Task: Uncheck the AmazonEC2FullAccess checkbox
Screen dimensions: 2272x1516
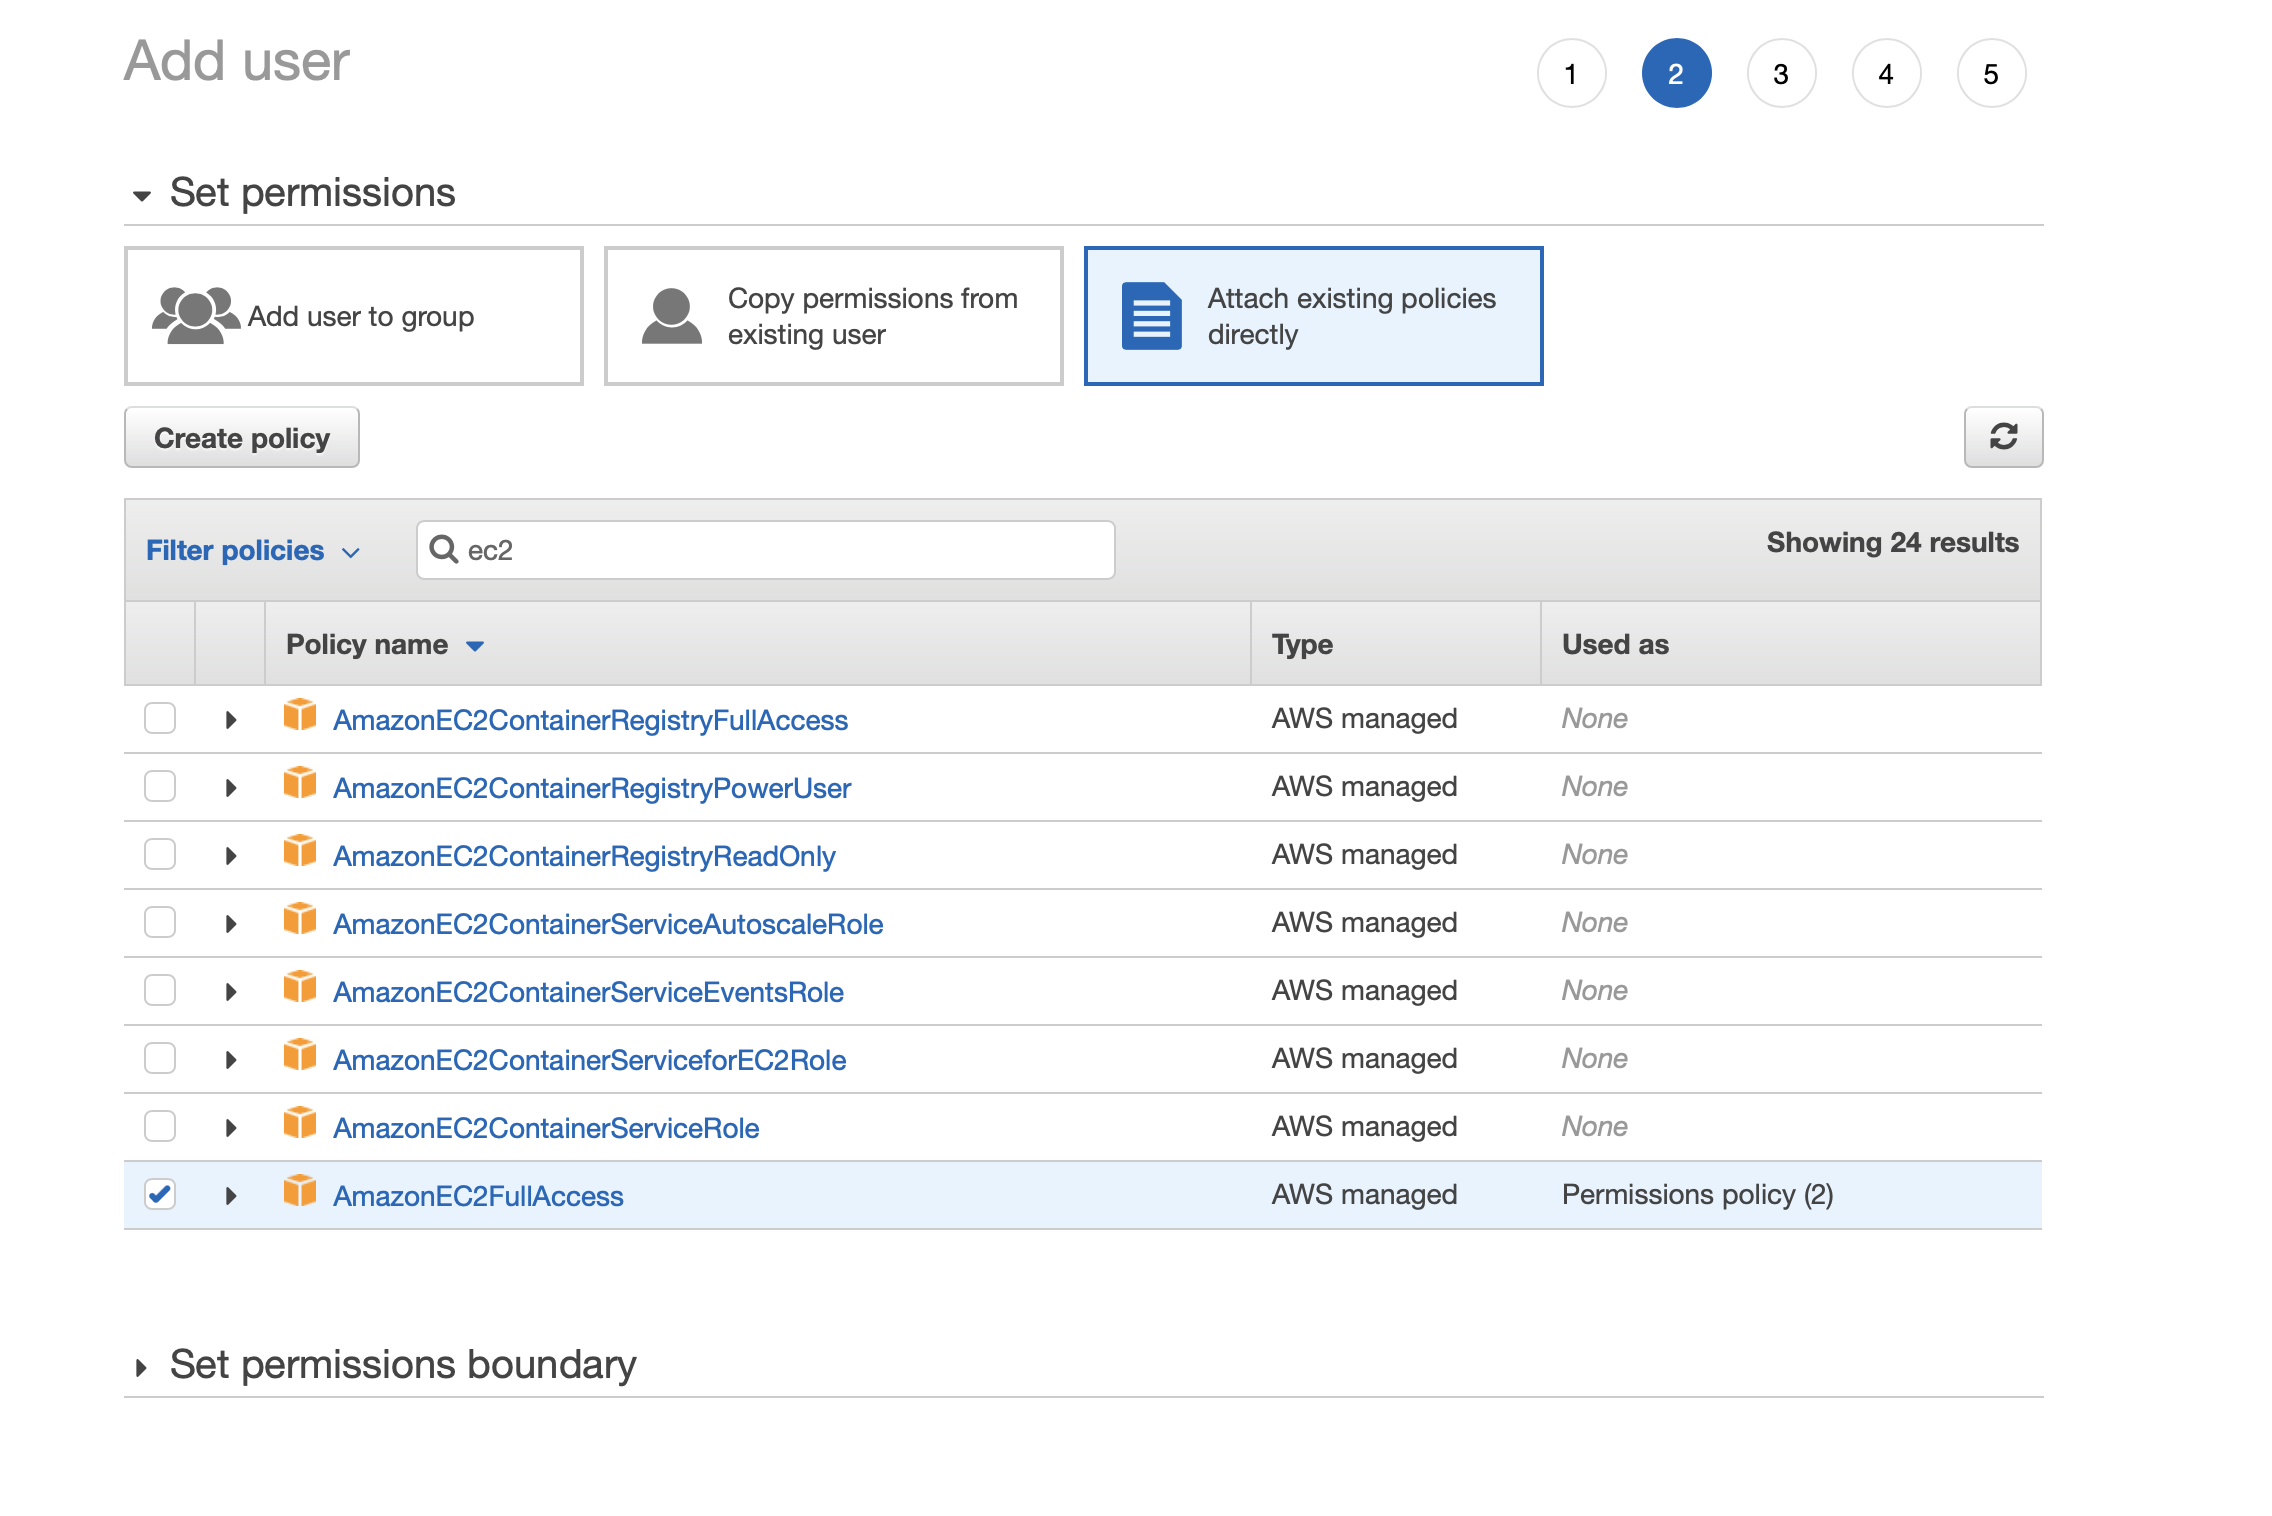Action: 160,1194
